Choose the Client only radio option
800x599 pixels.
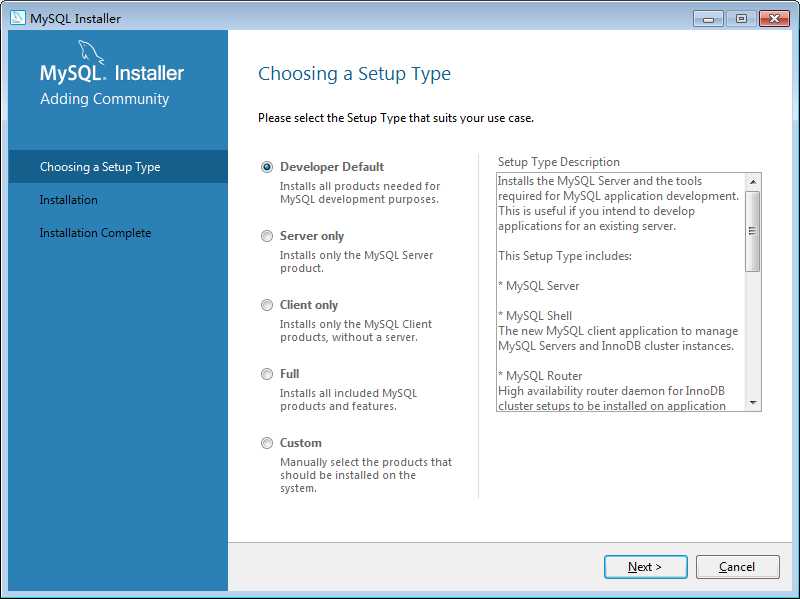click(x=267, y=305)
